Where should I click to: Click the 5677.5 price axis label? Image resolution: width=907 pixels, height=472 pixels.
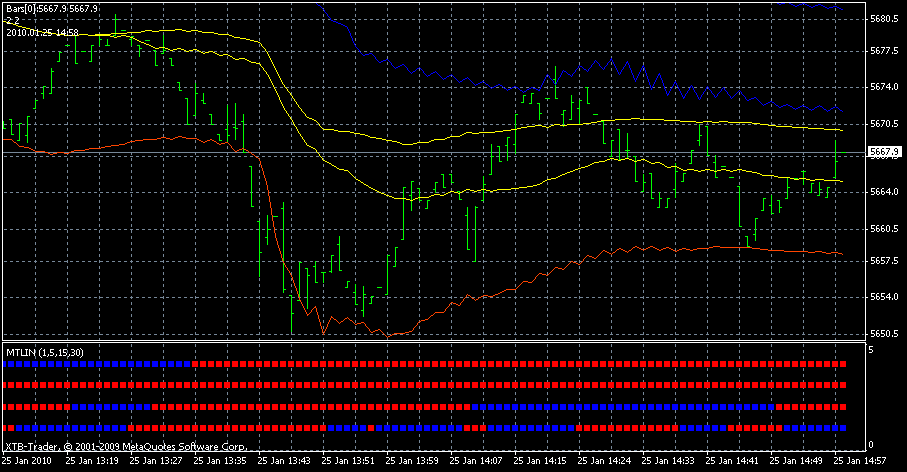(884, 51)
